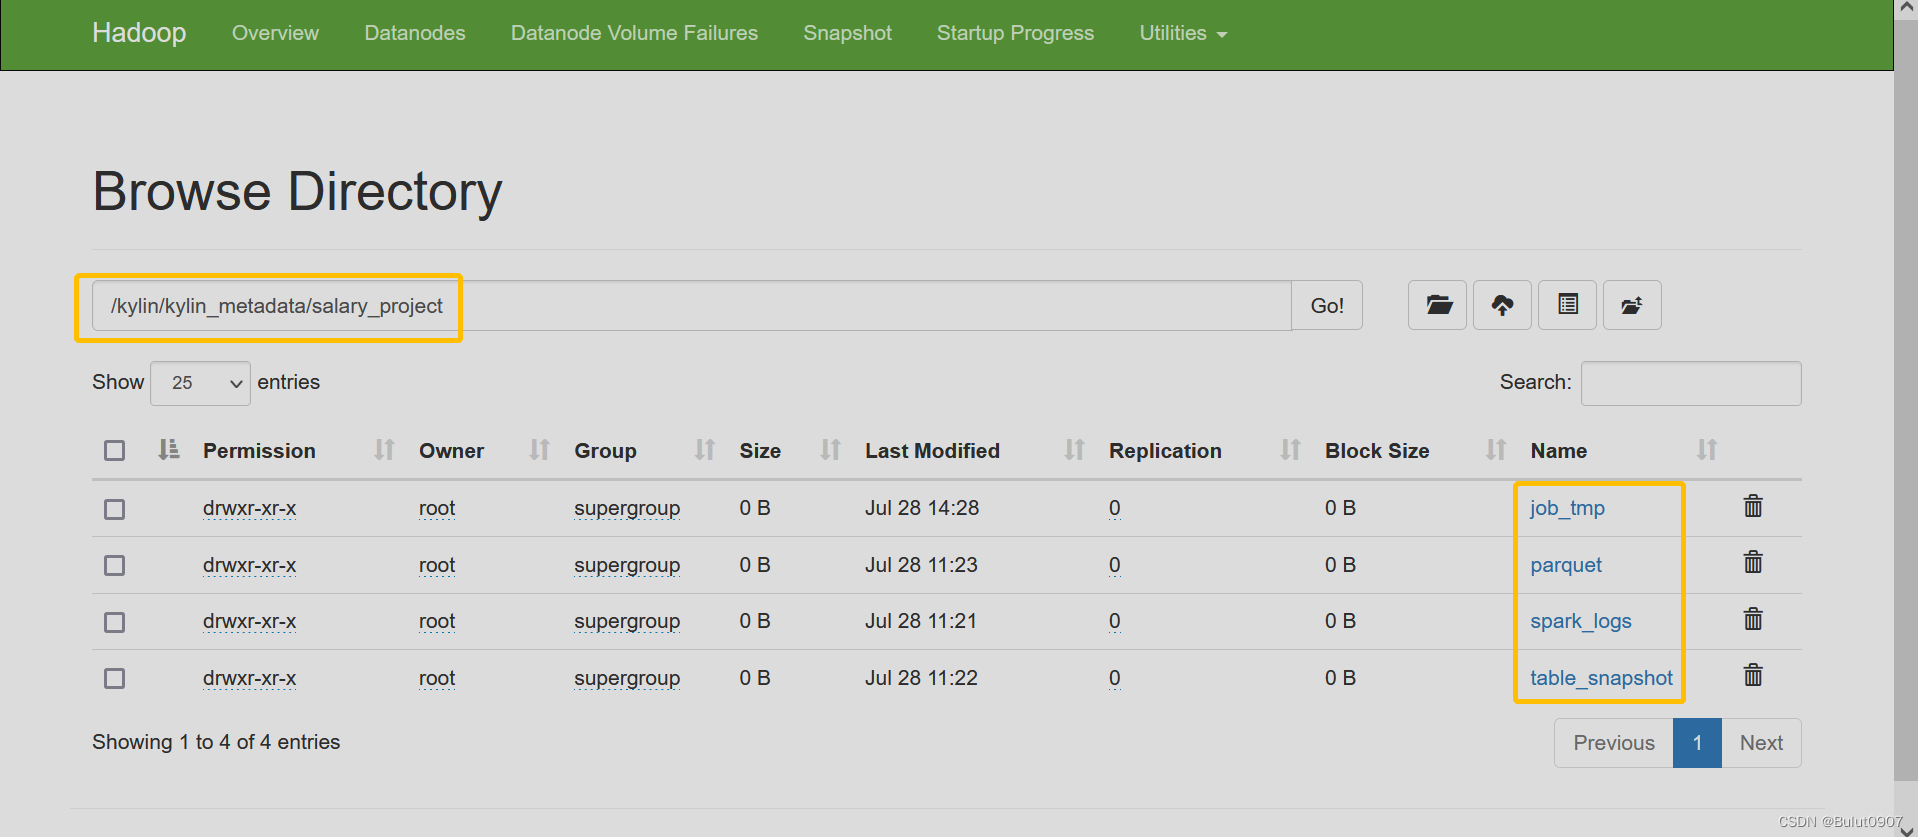Sort rows using the icon beside select-all
The image size is (1918, 837).
coord(168,450)
